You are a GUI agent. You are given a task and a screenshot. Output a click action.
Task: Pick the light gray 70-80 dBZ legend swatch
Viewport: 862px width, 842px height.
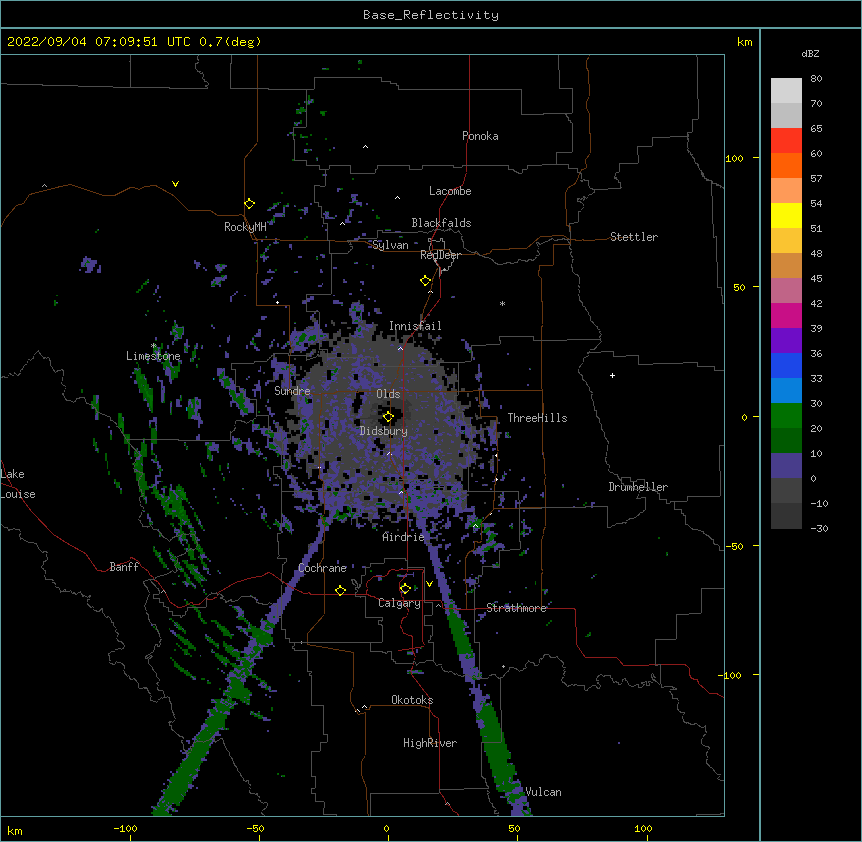tap(786, 90)
